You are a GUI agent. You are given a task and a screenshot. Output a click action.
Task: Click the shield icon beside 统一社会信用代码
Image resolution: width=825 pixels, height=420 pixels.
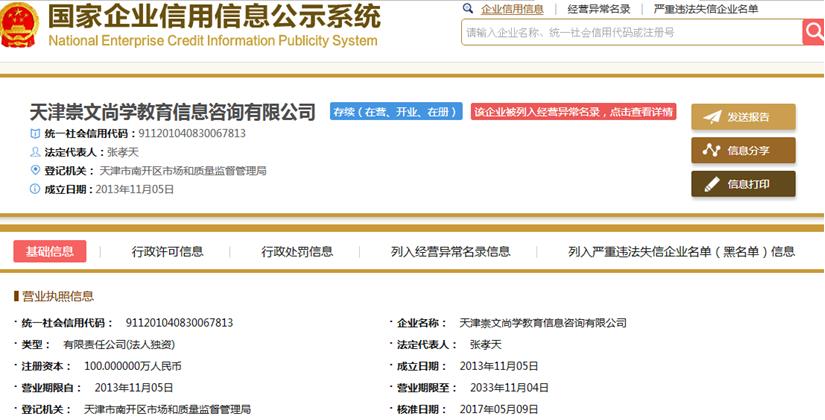click(x=35, y=134)
